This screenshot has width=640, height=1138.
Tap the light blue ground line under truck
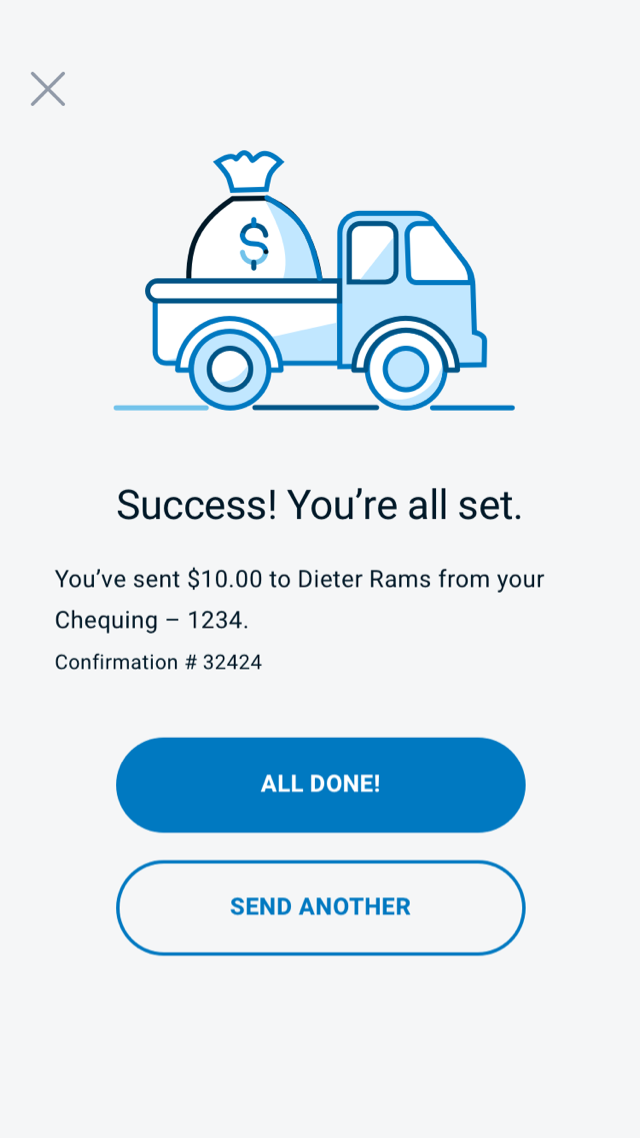click(x=160, y=408)
